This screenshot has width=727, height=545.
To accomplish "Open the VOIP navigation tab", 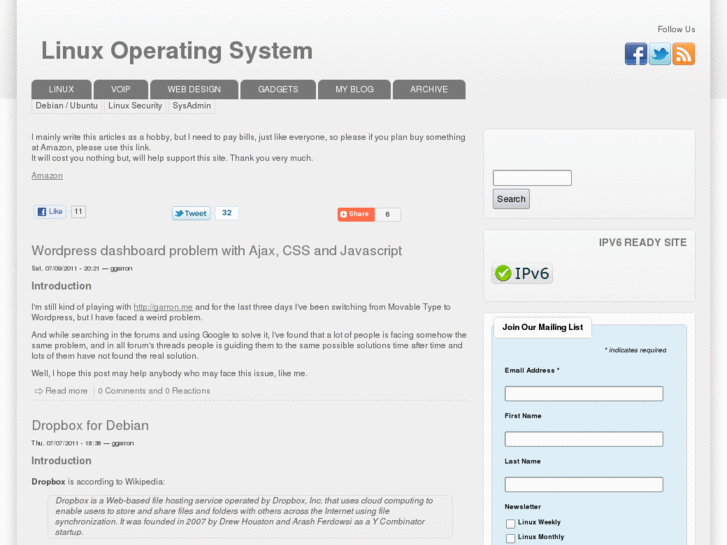I will pyautogui.click(x=121, y=90).
